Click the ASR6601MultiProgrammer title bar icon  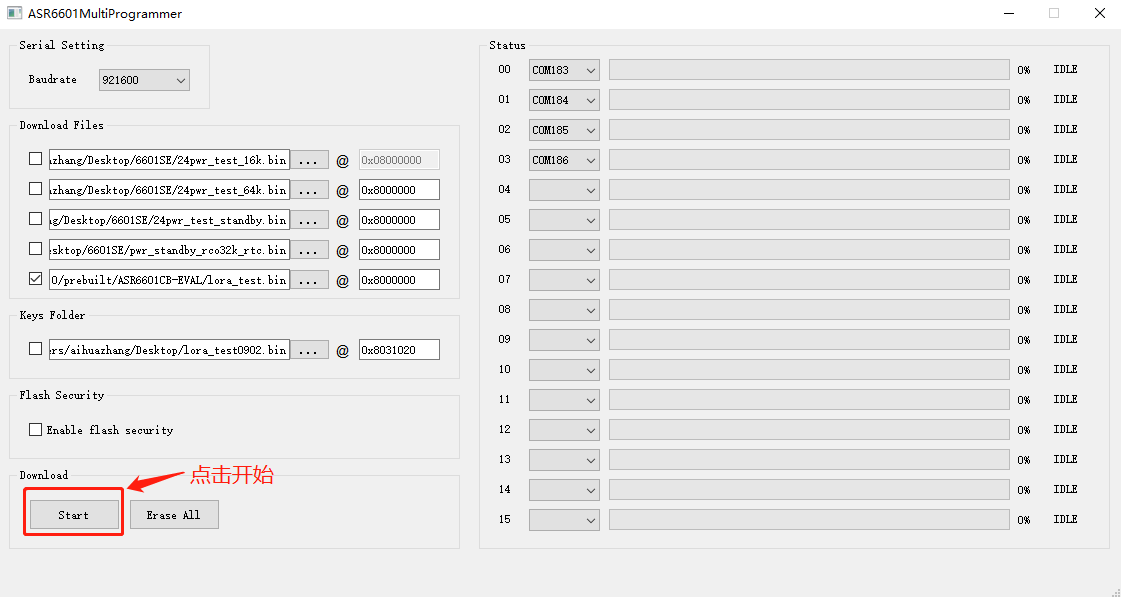[x=14, y=14]
